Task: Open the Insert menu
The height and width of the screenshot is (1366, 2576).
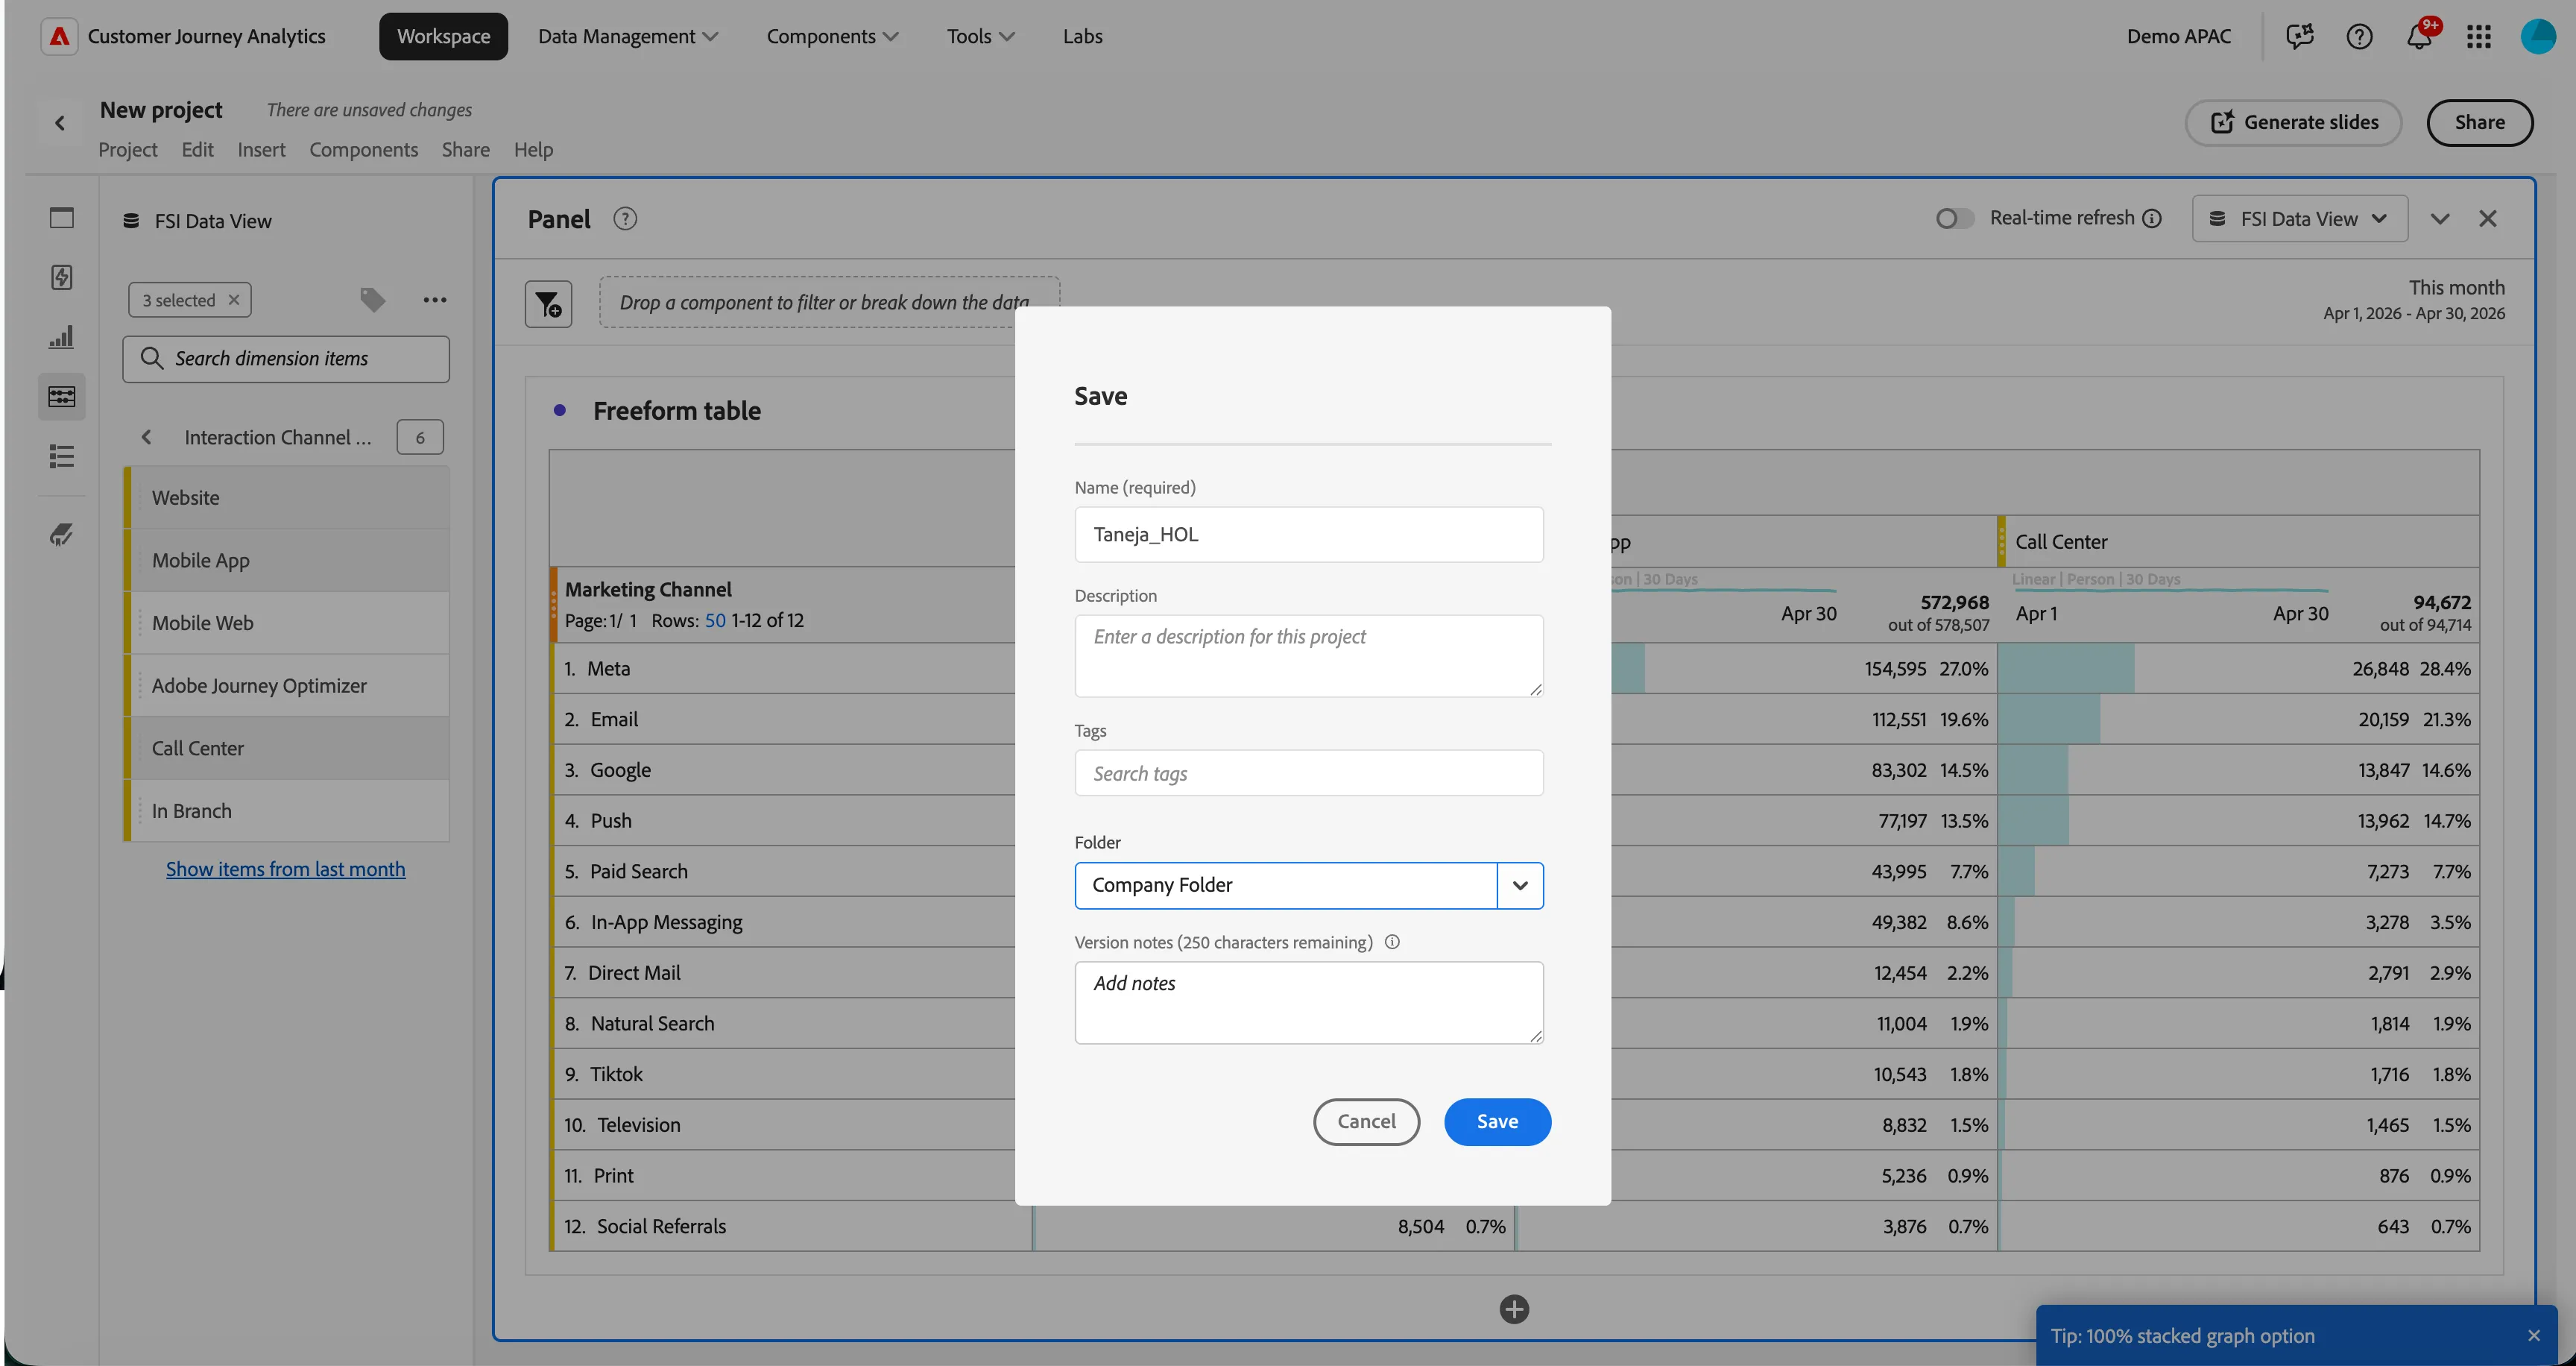Action: (x=261, y=149)
